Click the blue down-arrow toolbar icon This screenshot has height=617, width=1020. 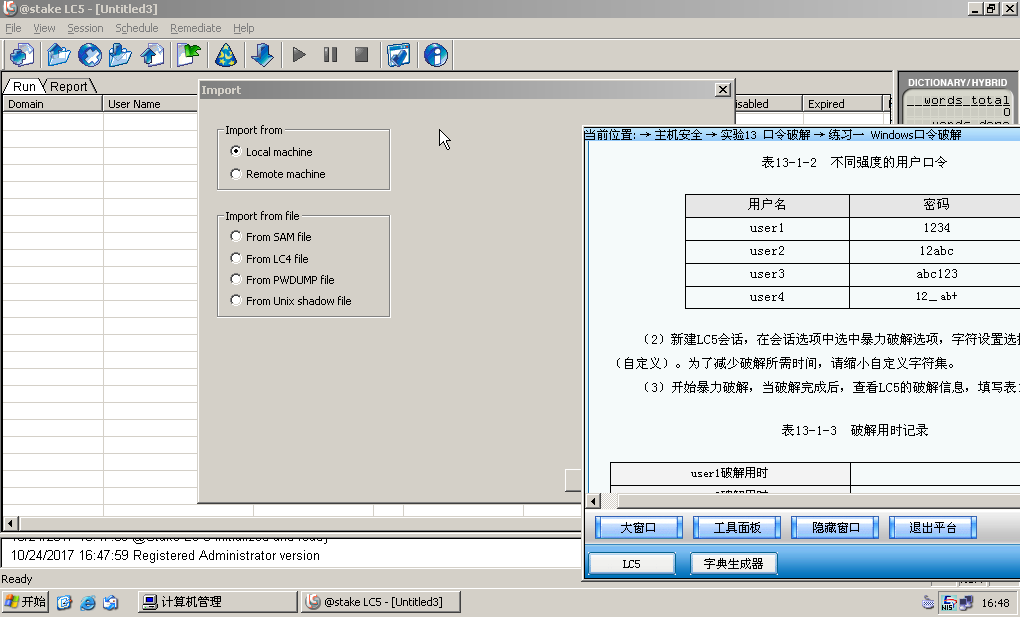tap(262, 55)
